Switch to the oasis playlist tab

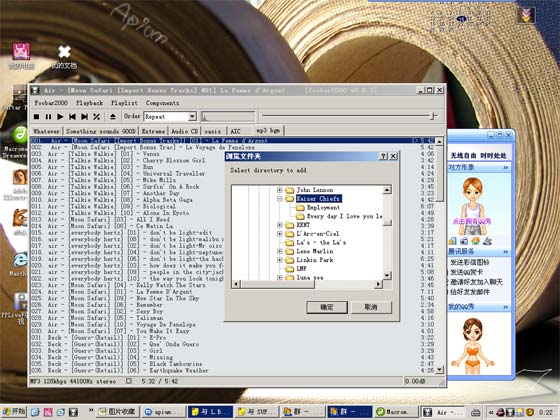point(212,131)
